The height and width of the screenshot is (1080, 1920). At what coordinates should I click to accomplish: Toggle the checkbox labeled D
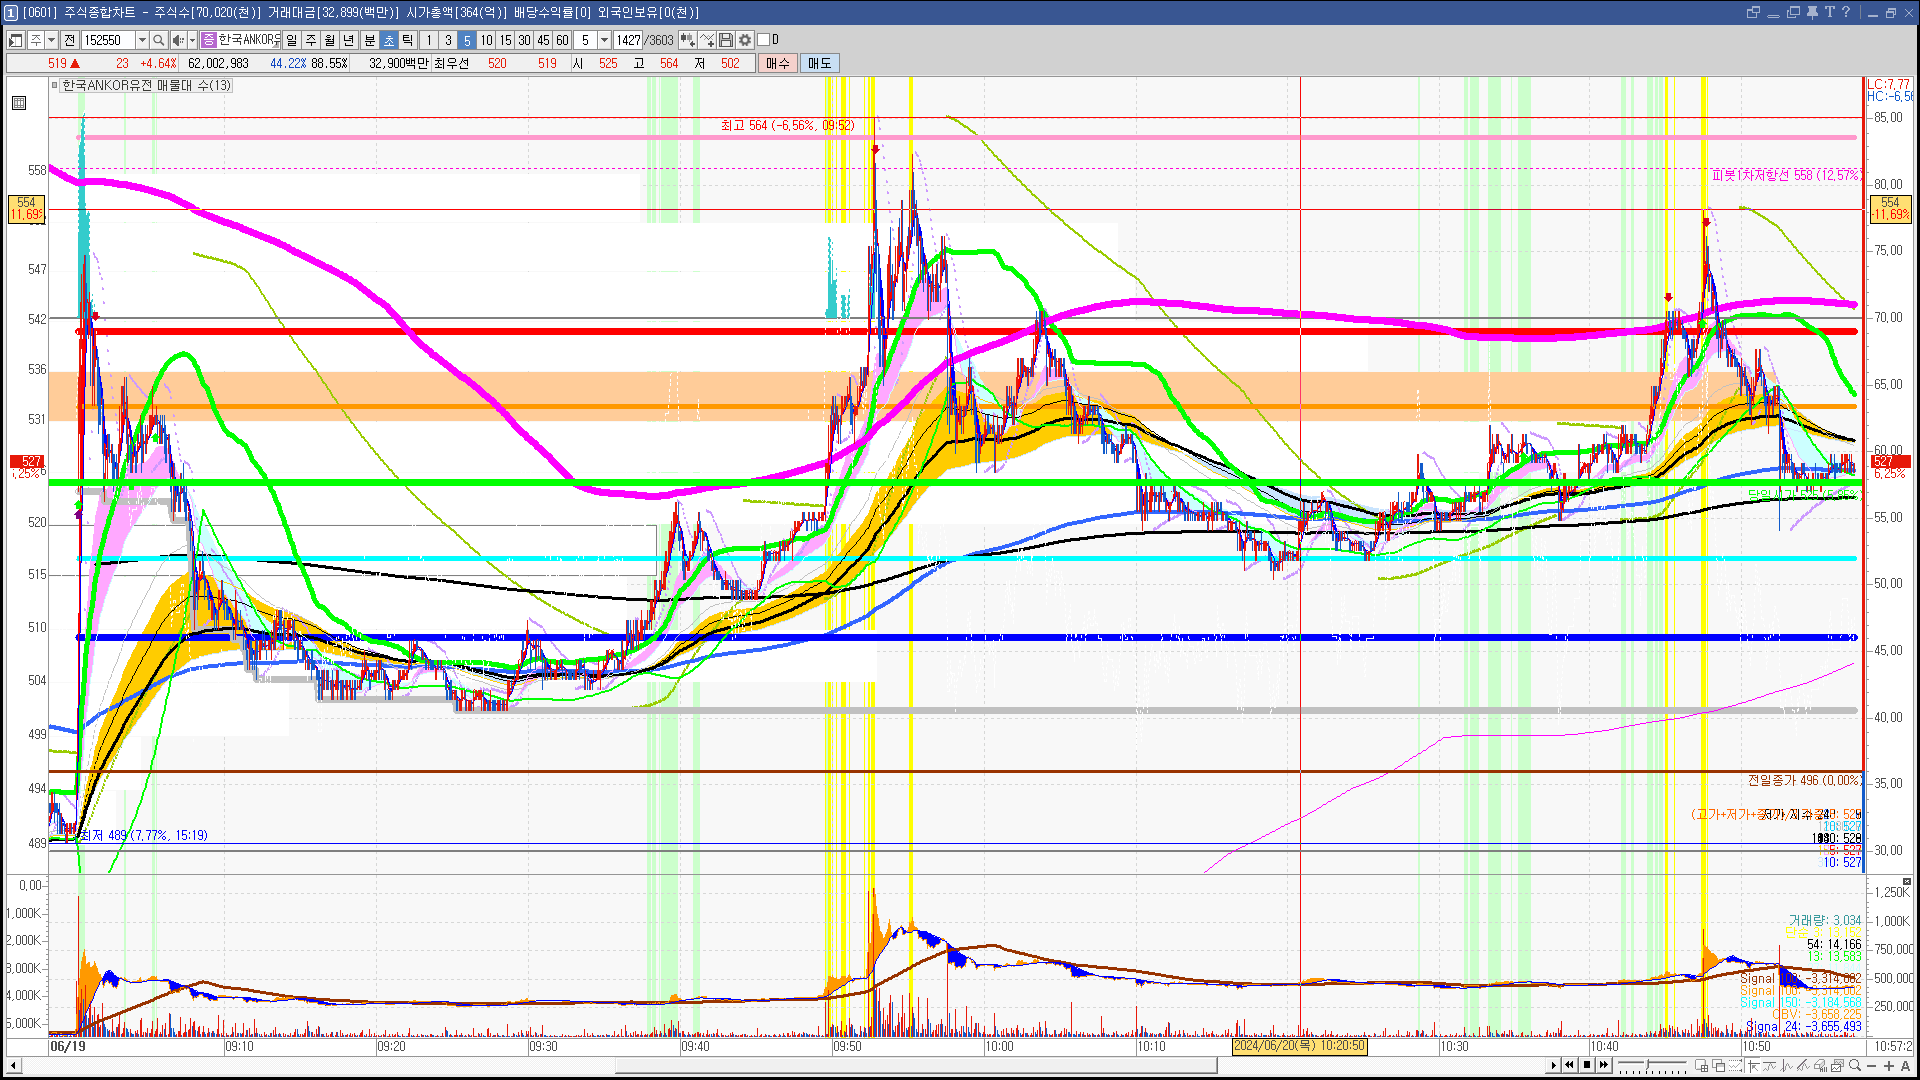[x=764, y=40]
